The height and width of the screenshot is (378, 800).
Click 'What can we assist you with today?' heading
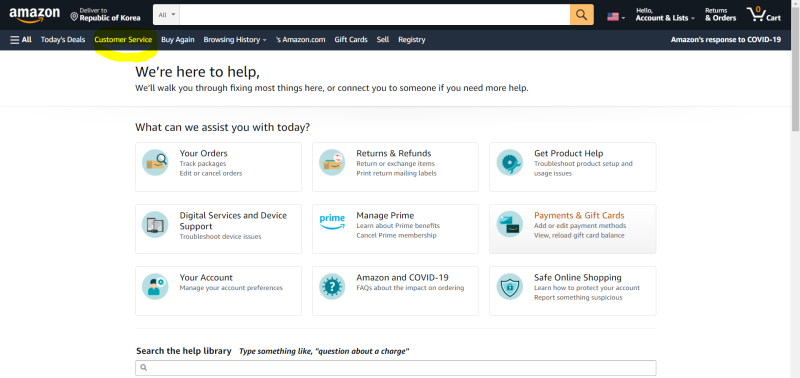point(222,128)
